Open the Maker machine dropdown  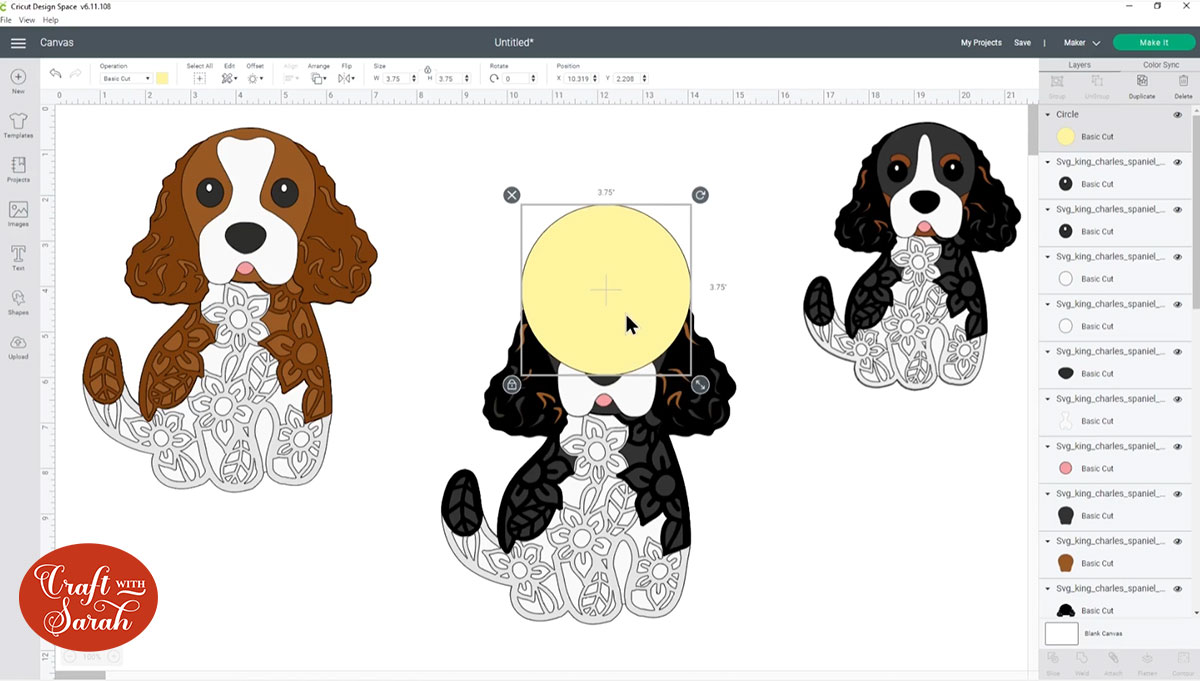coord(1082,43)
